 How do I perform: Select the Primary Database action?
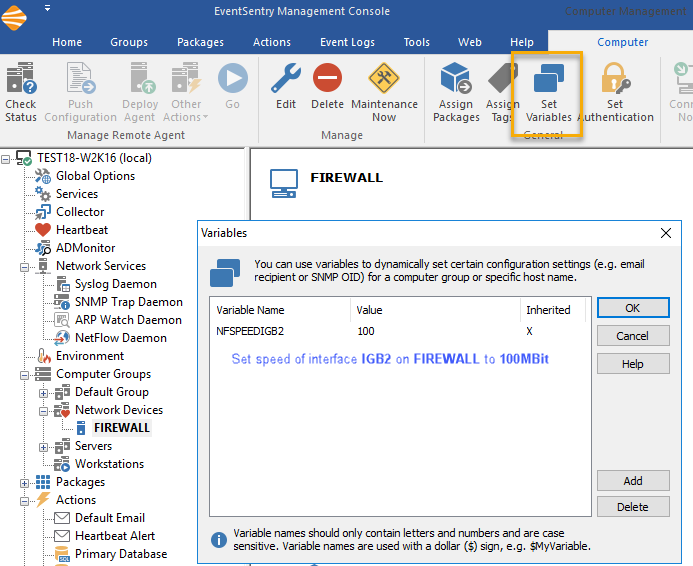(121, 554)
